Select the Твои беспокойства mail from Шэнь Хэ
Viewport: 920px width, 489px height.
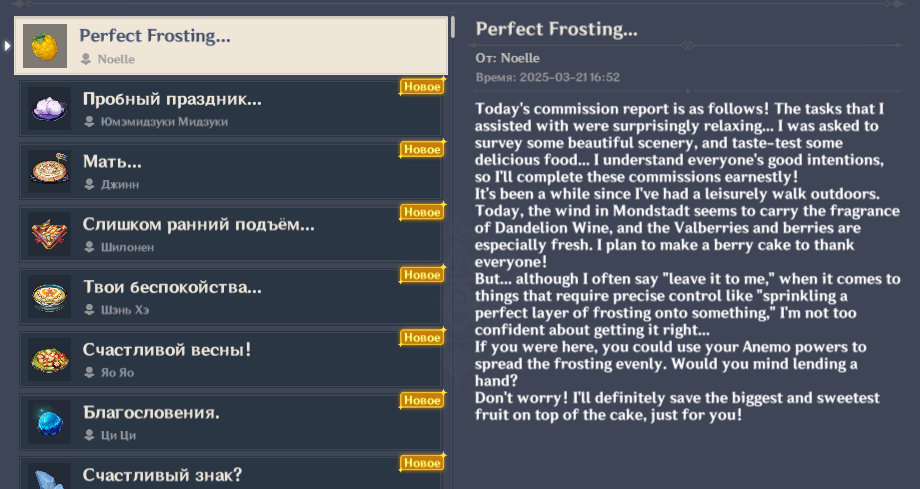coord(231,296)
